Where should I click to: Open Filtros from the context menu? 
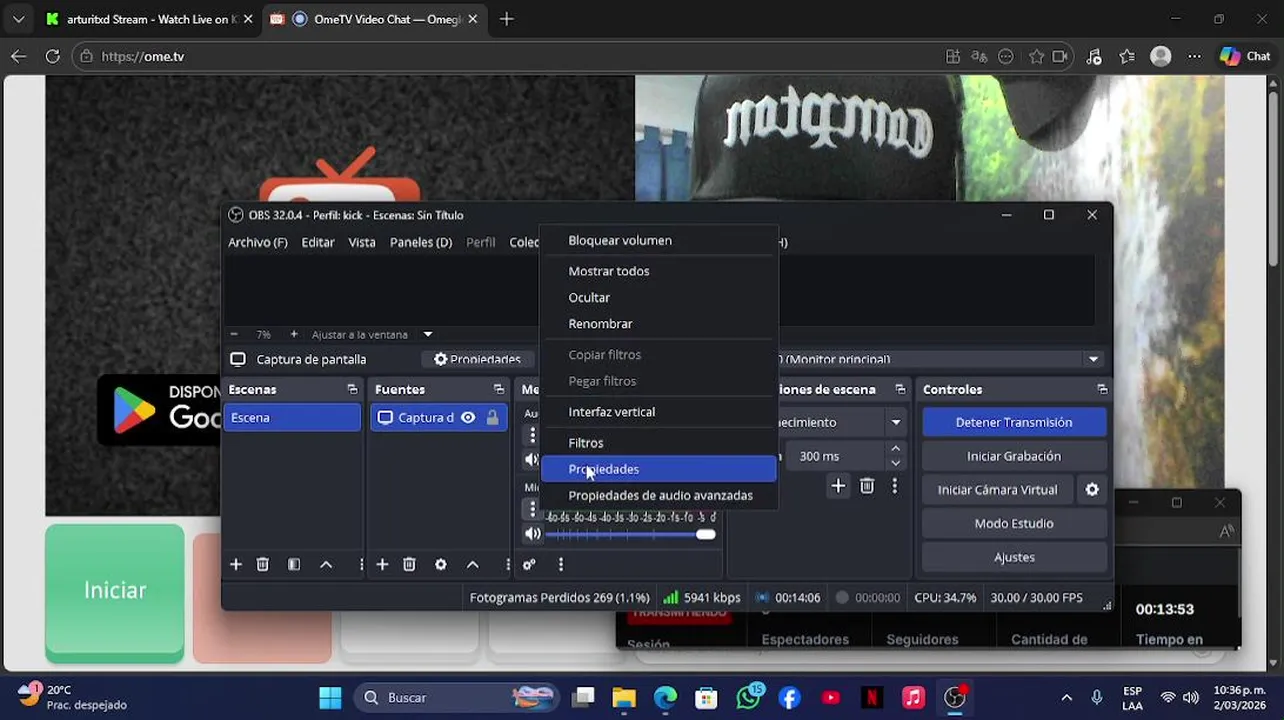586,443
